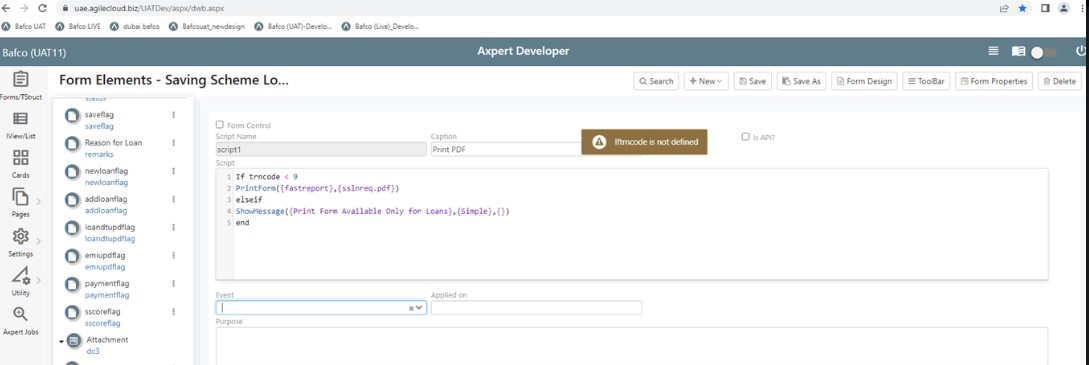Select the sscoreflag field icon
The height and width of the screenshot is (365, 1089).
point(72,313)
